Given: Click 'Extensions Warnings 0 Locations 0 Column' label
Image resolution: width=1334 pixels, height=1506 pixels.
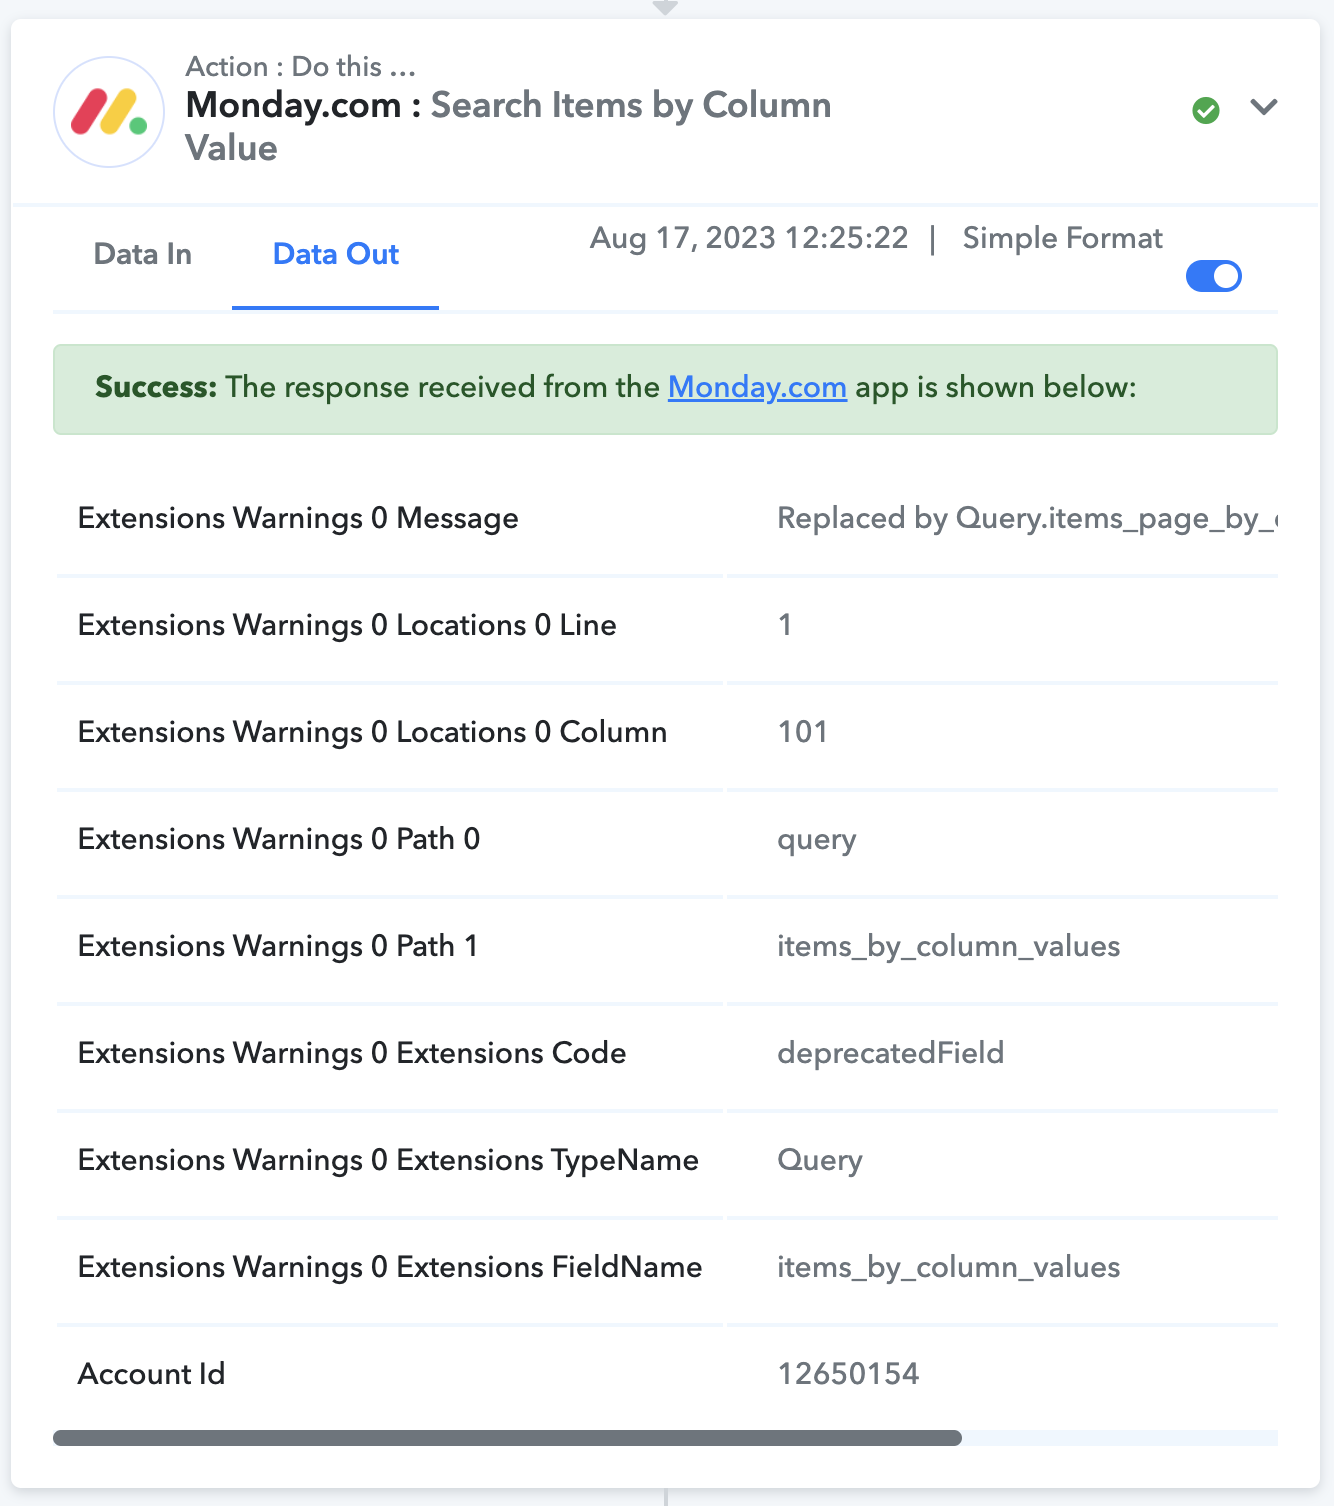Looking at the screenshot, I should [x=372, y=732].
